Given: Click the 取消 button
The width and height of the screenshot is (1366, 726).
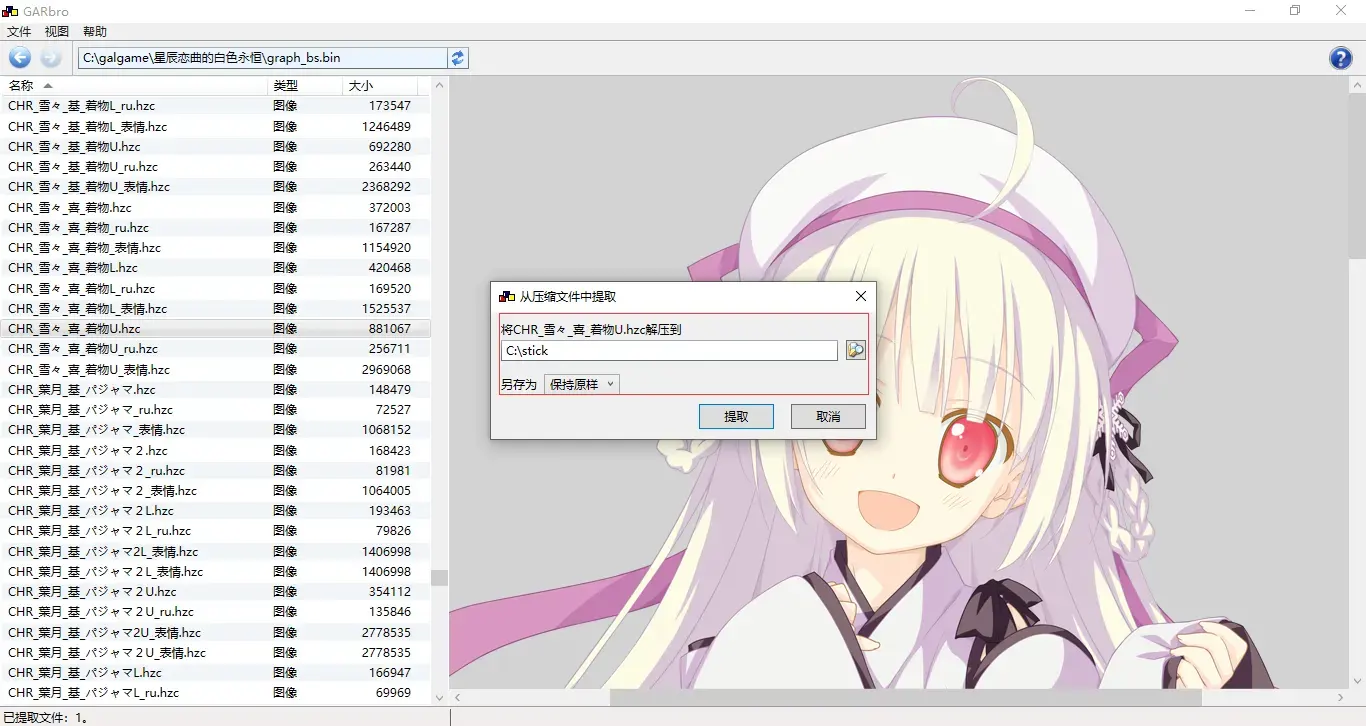Looking at the screenshot, I should [828, 416].
